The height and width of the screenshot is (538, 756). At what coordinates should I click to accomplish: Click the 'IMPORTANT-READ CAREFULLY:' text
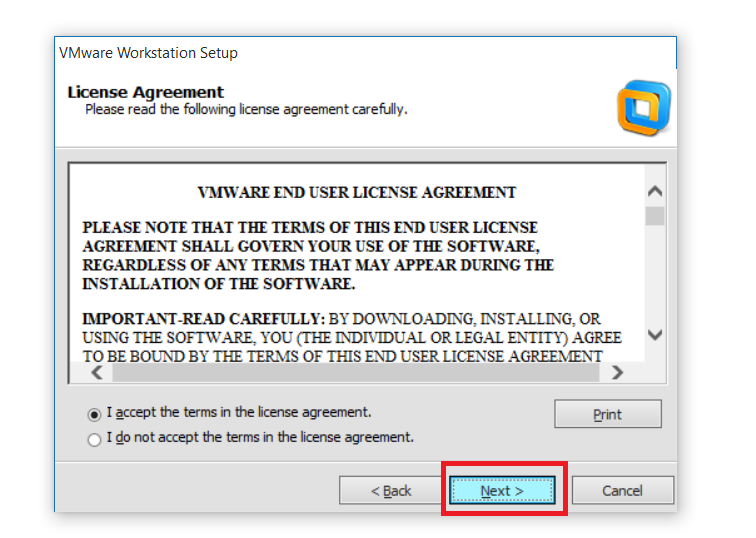(203, 319)
